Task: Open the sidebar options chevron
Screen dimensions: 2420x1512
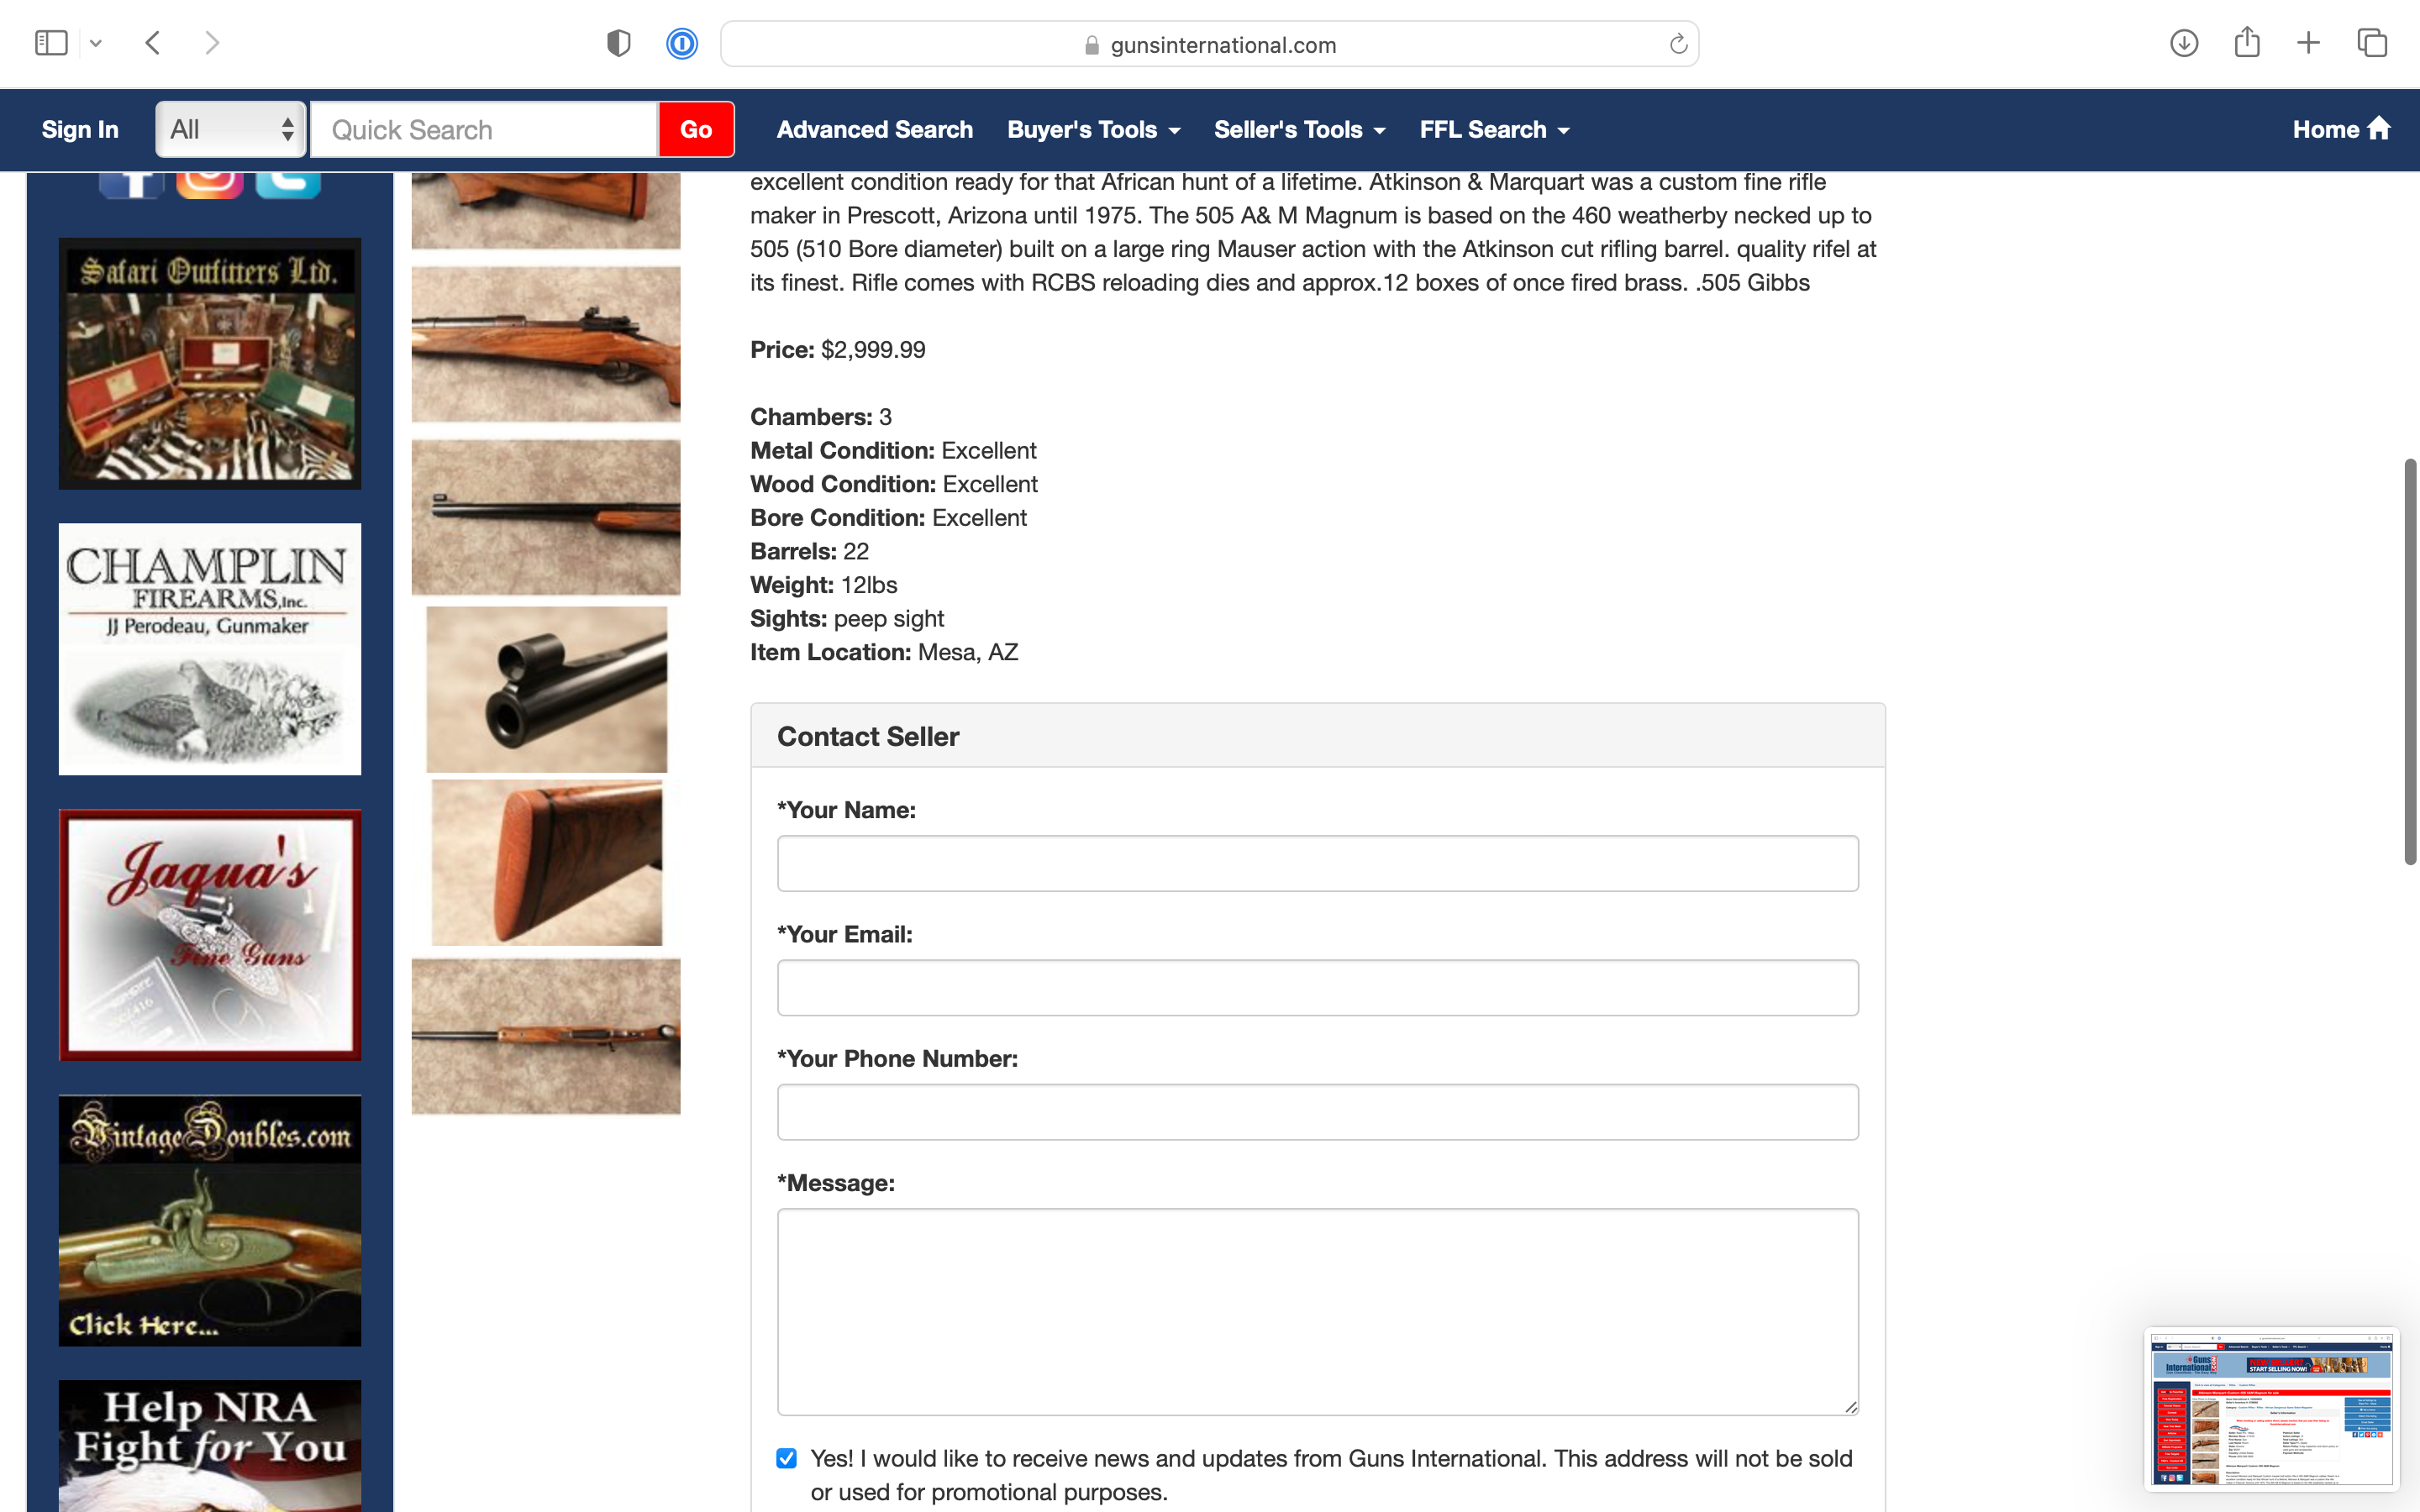Action: 96,43
